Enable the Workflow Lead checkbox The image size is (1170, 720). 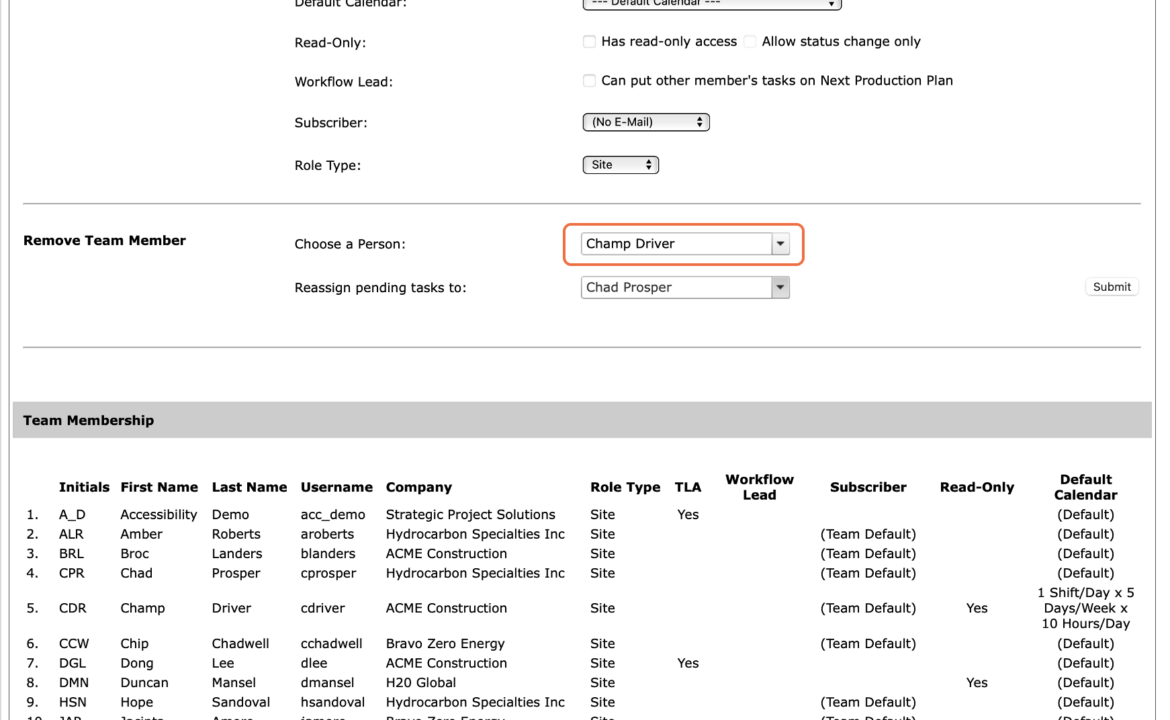coord(589,81)
